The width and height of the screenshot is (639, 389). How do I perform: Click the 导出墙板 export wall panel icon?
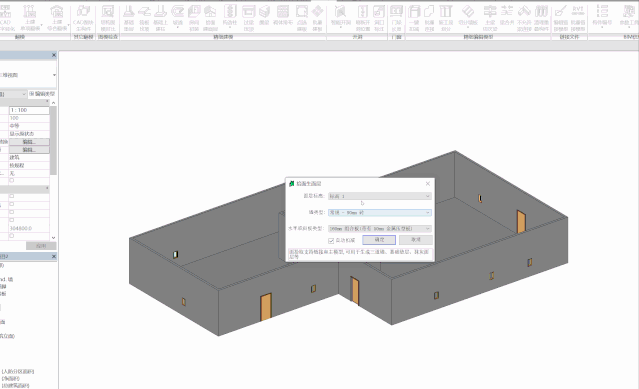point(468,17)
